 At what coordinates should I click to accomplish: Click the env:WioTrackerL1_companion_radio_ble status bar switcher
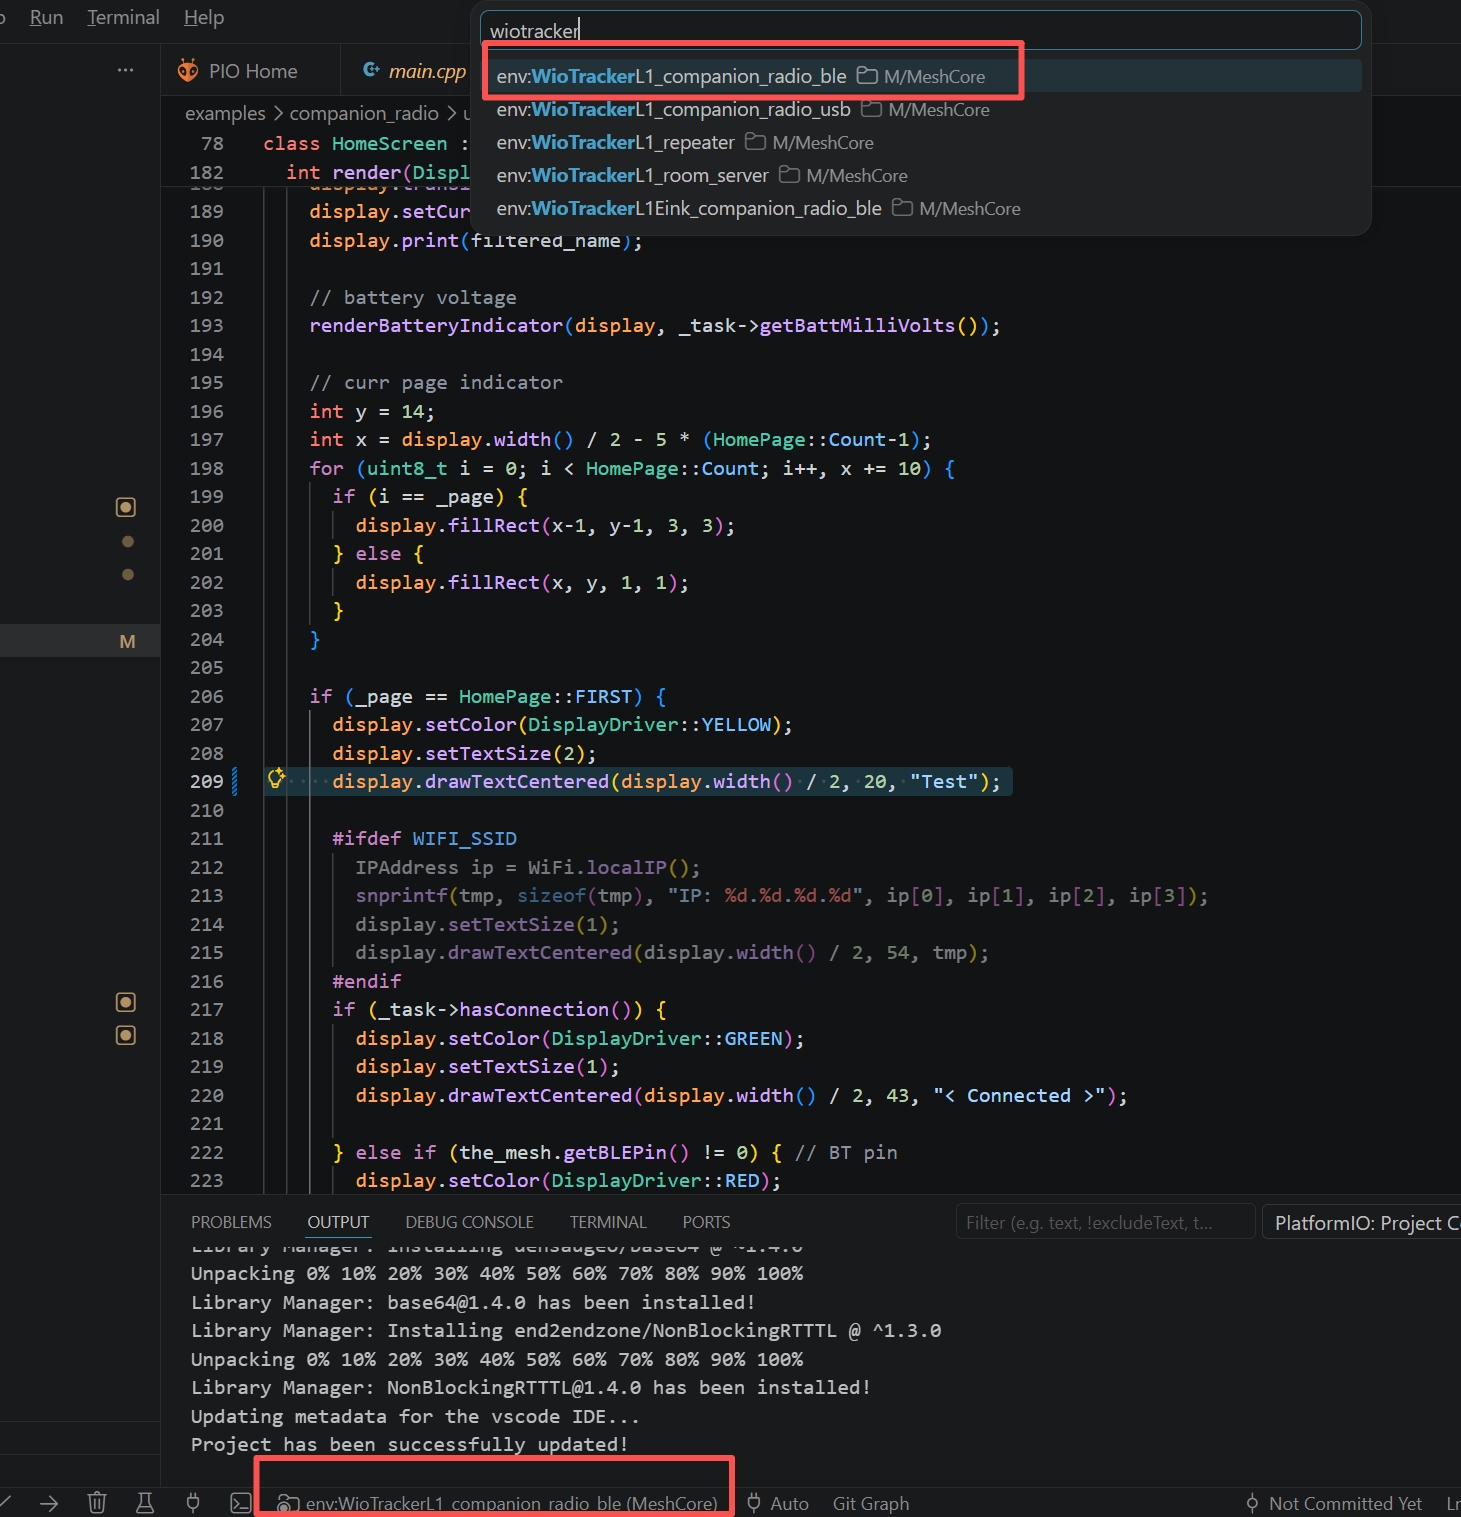click(499, 1503)
